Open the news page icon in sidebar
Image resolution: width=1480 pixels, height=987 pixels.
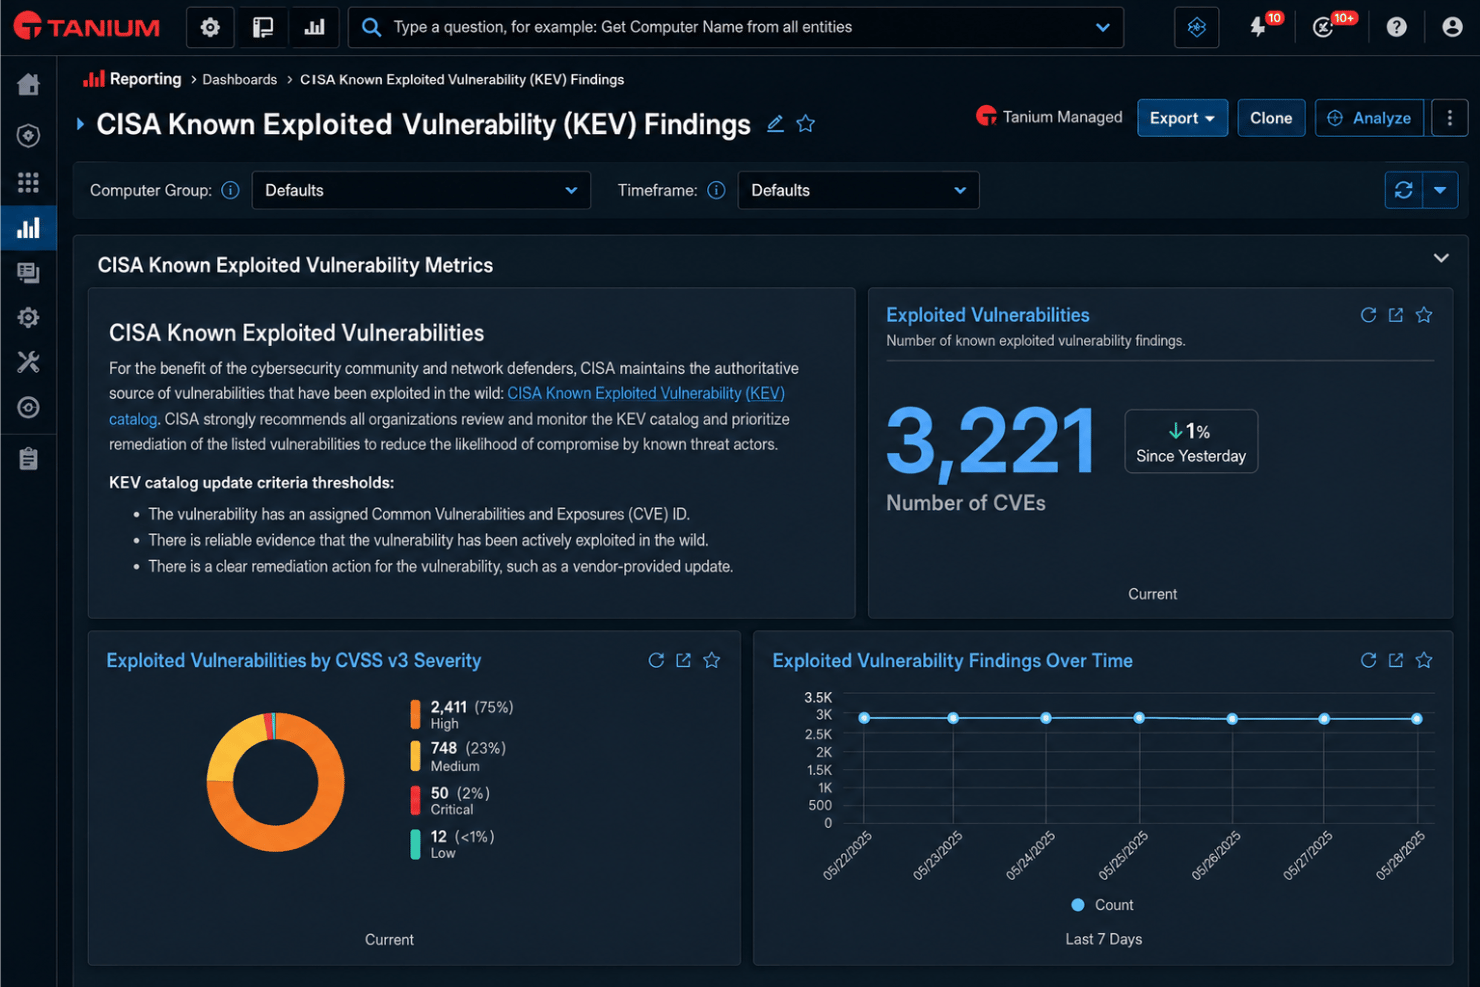[x=29, y=272]
